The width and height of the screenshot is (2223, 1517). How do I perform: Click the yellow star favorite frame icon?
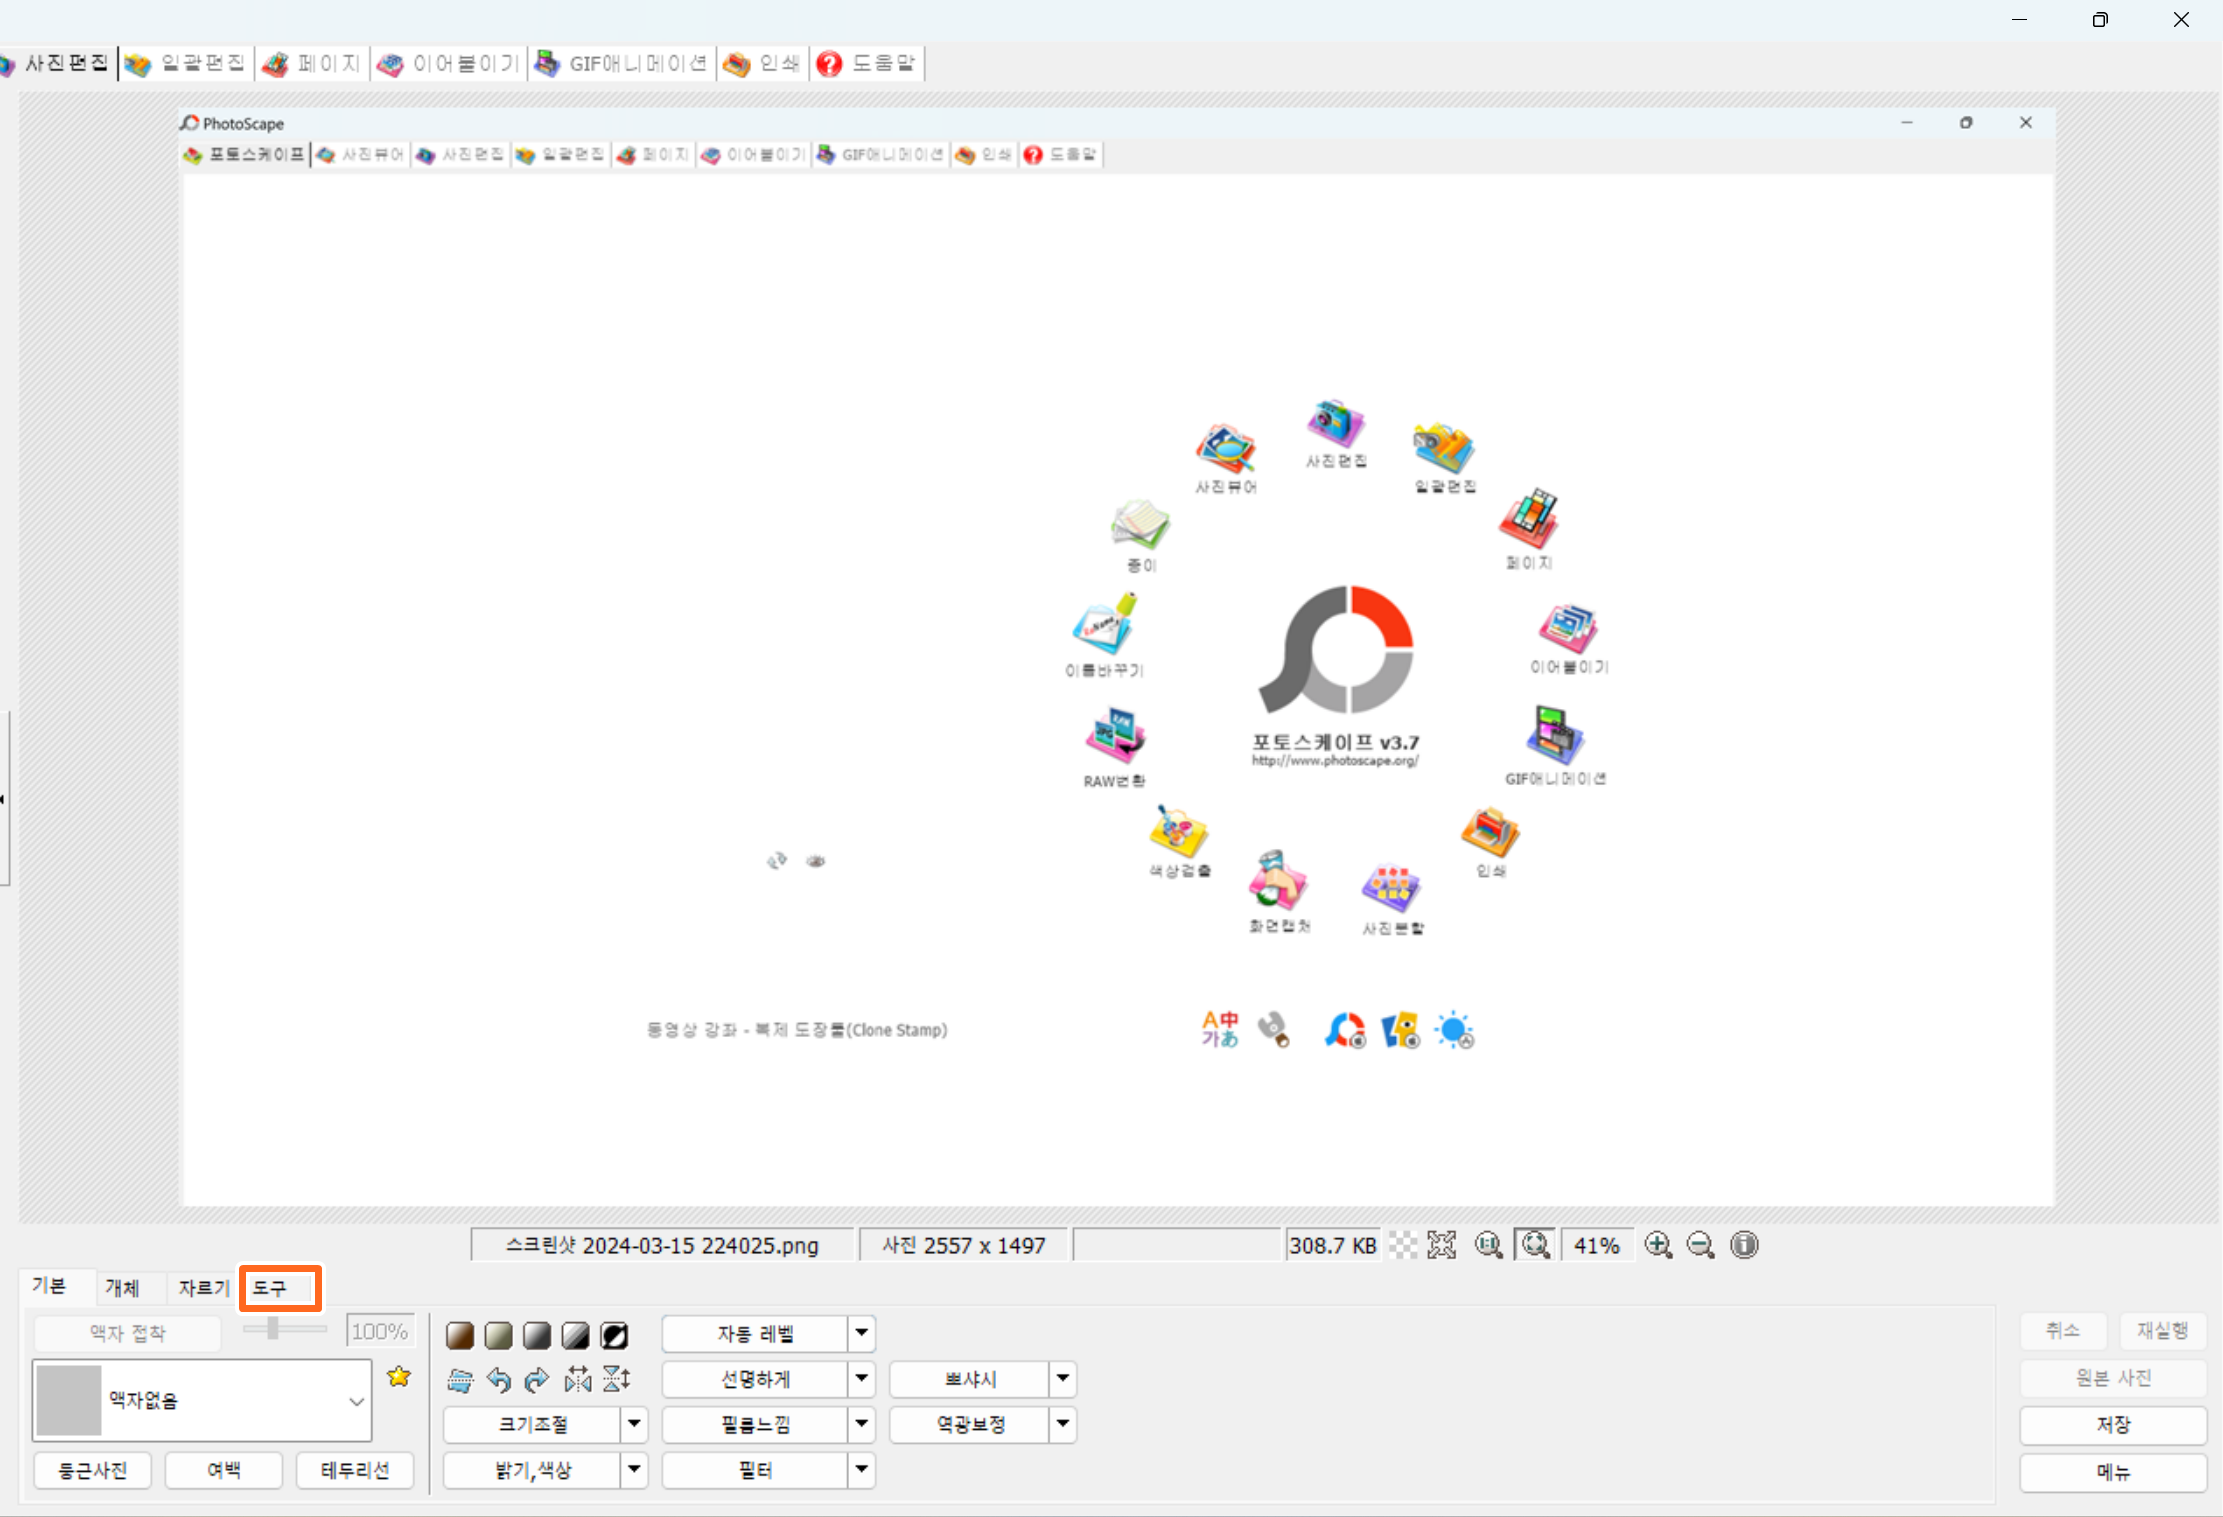(x=399, y=1377)
